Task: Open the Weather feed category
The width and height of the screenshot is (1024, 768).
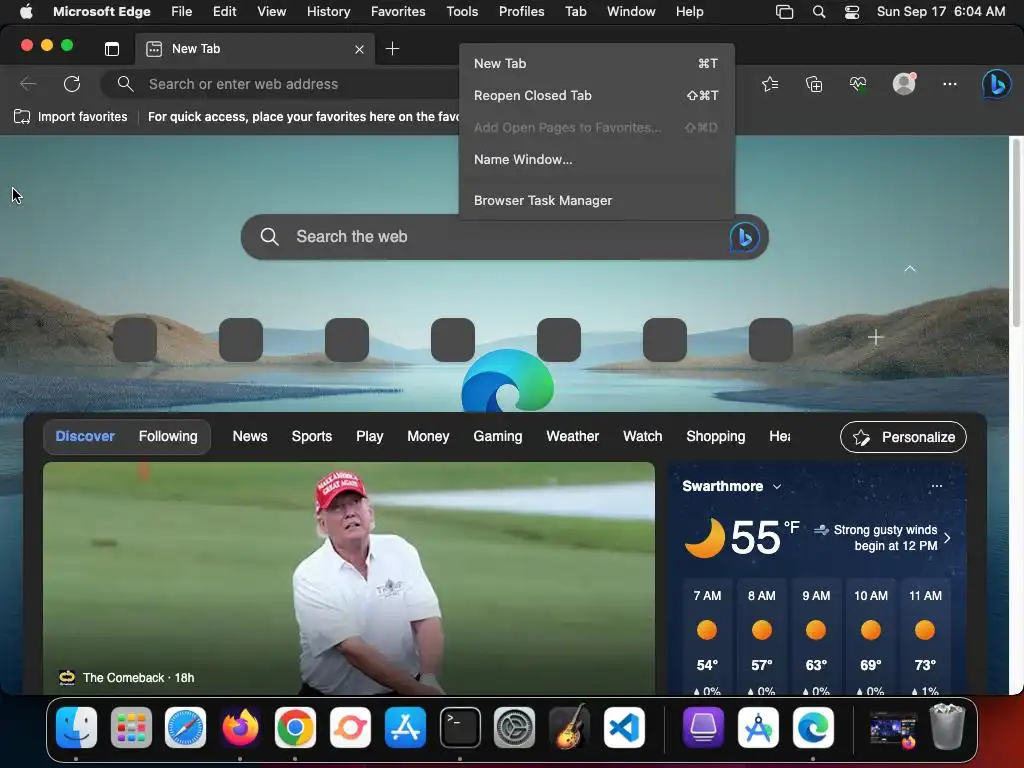Action: point(572,436)
